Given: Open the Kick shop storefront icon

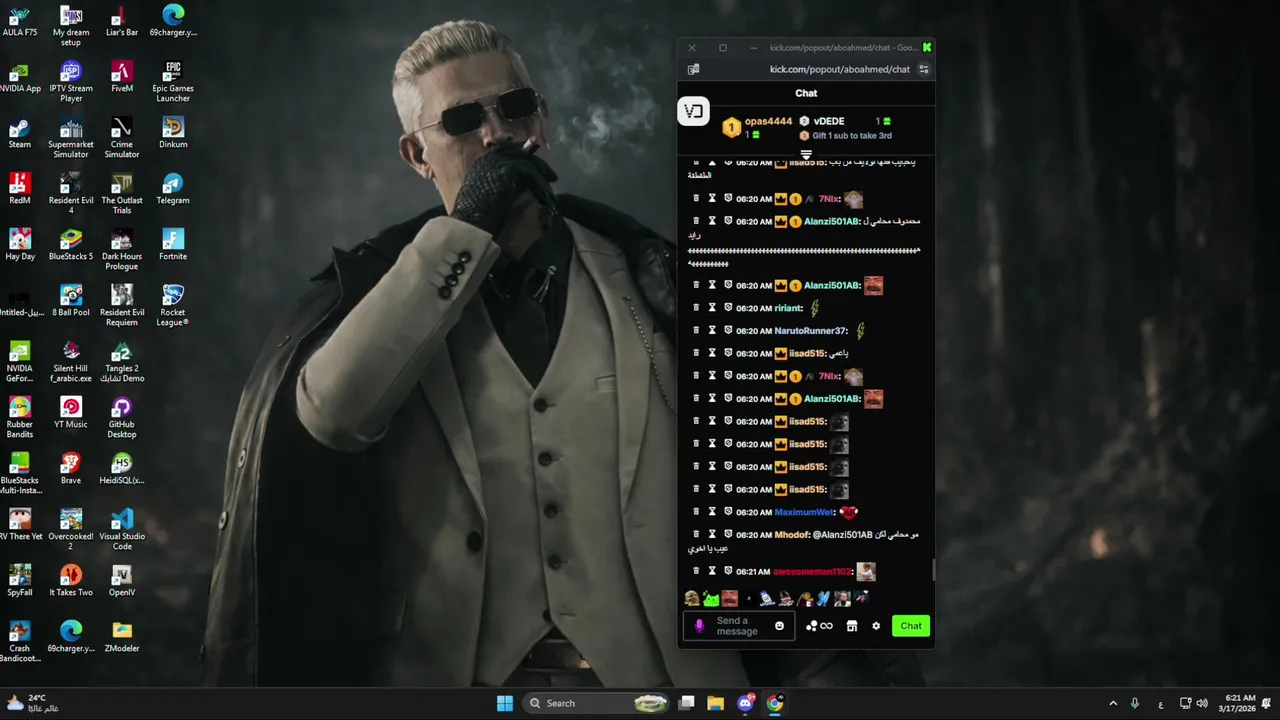Looking at the screenshot, I should pyautogui.click(x=852, y=626).
